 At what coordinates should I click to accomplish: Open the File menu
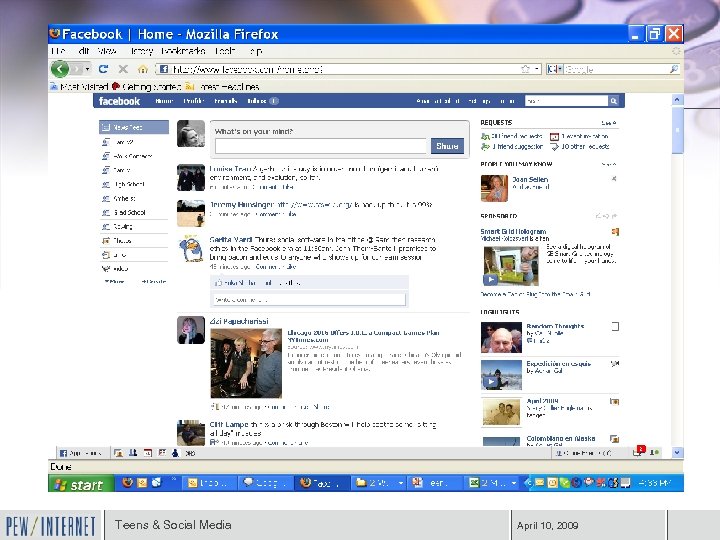click(58, 51)
